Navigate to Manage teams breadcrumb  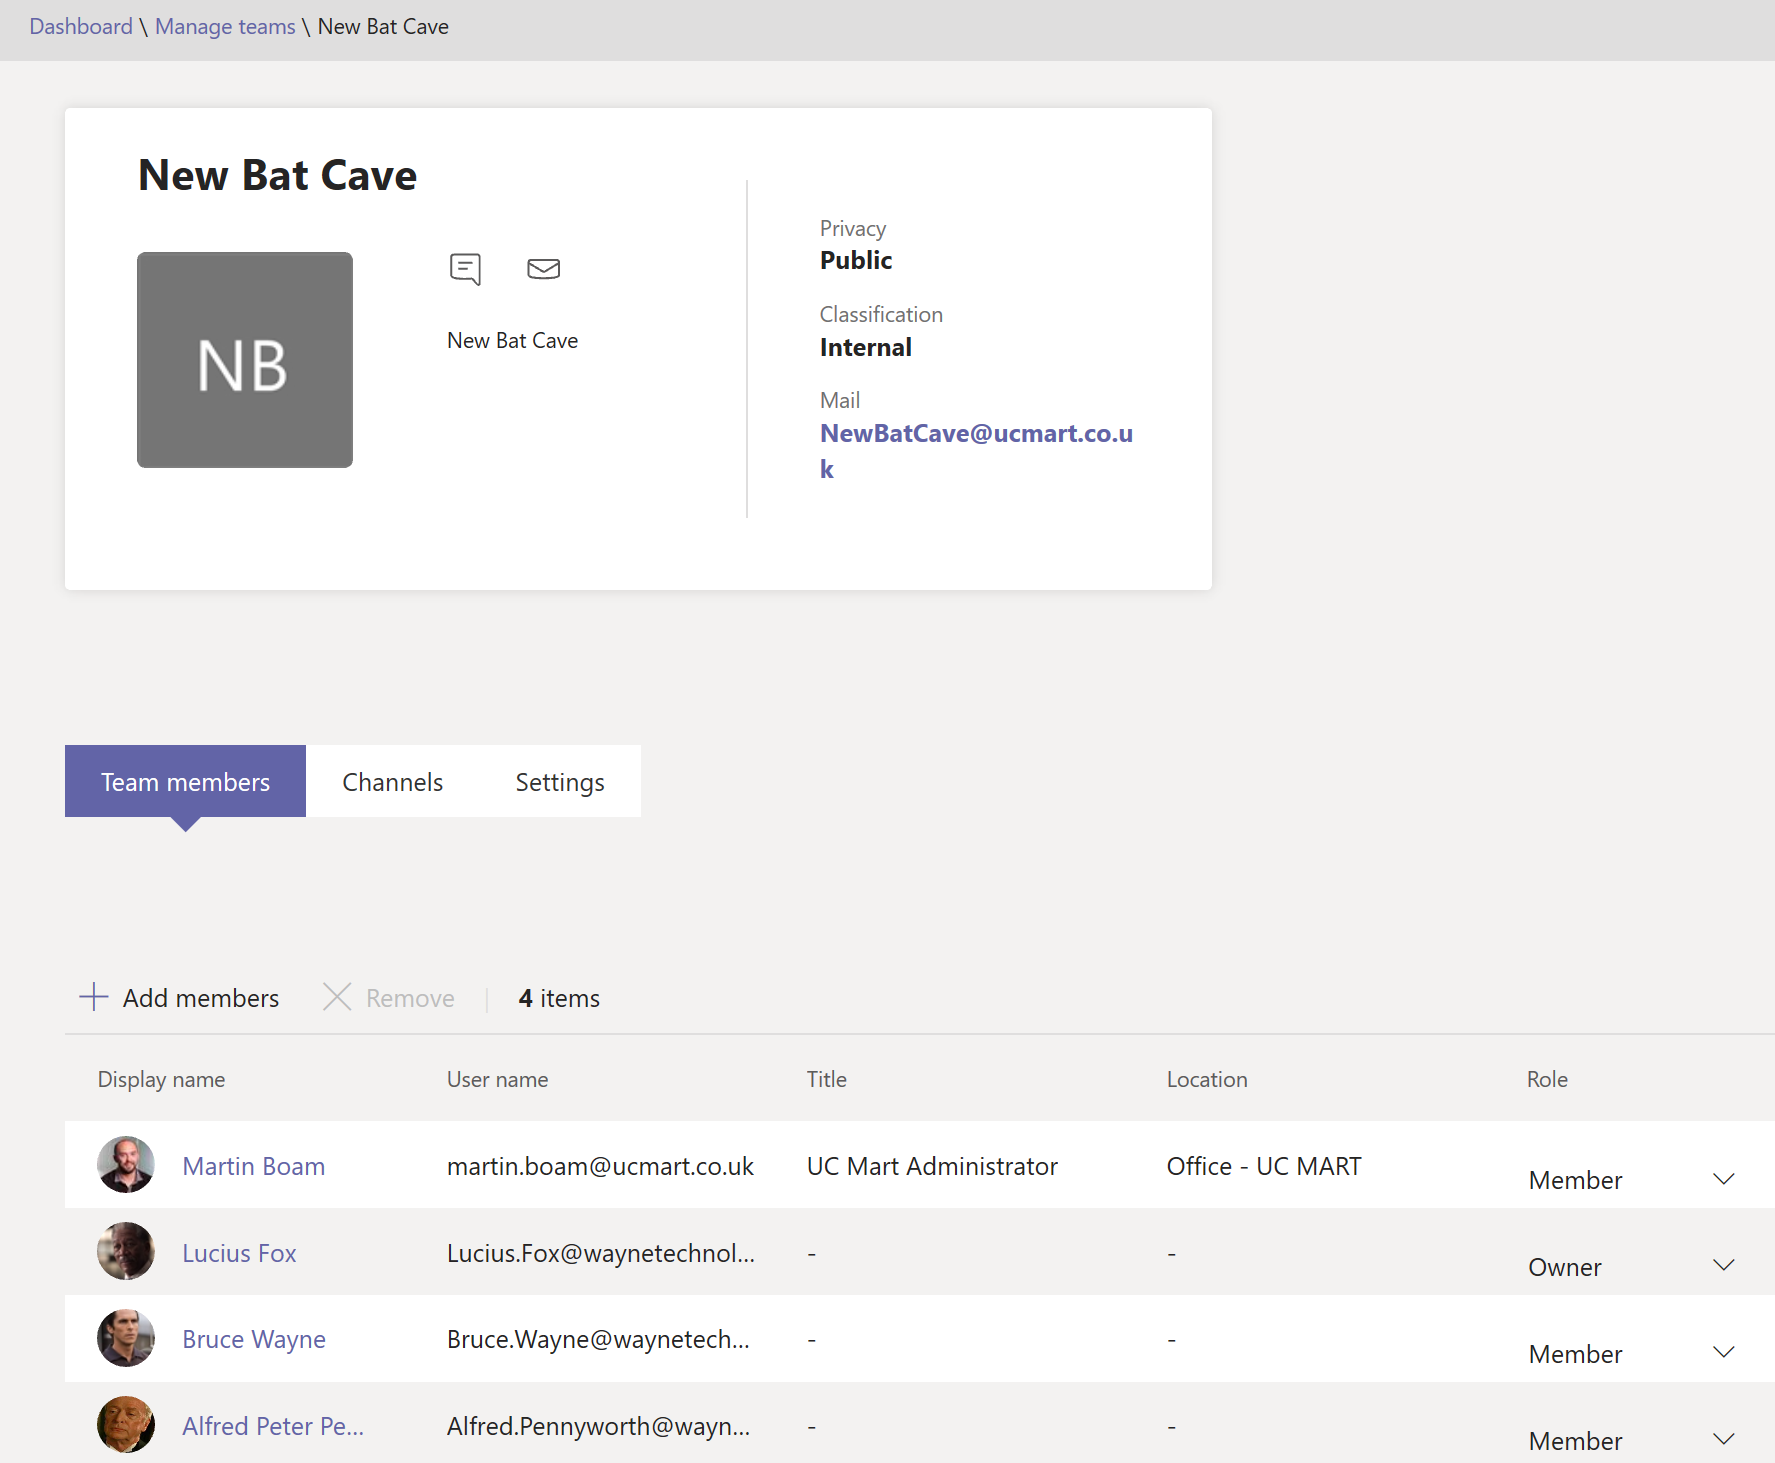(225, 27)
